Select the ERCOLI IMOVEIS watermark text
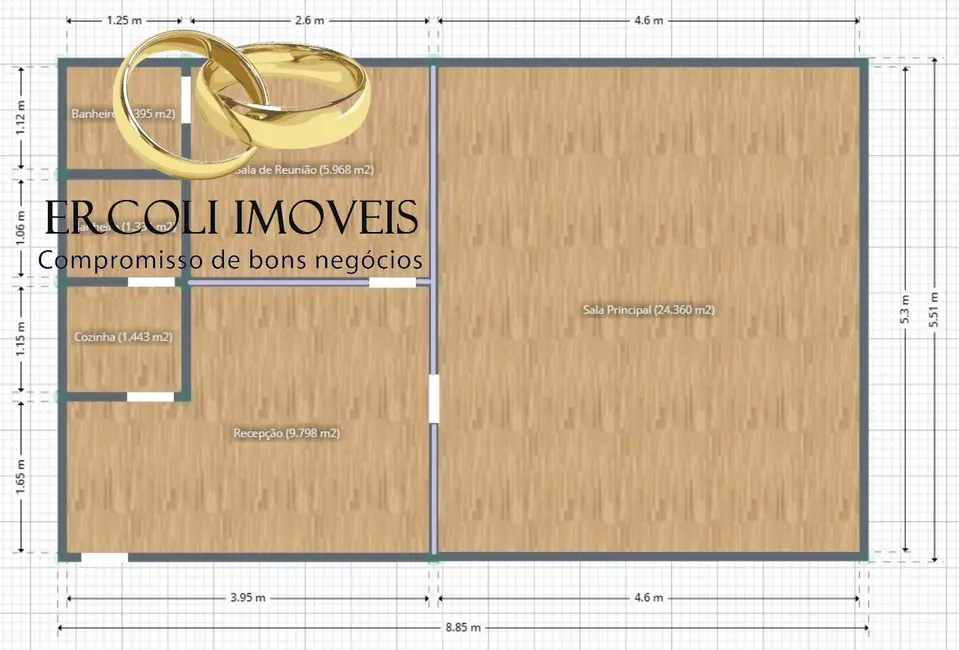This screenshot has width=959, height=650. click(x=232, y=218)
